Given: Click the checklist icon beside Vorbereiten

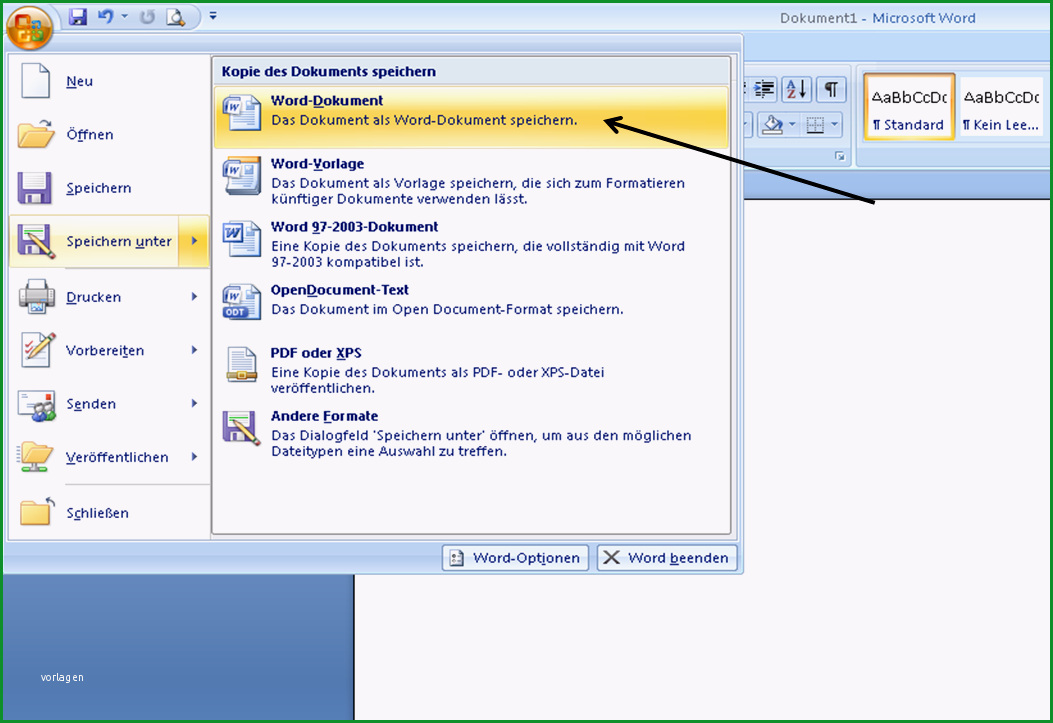Looking at the screenshot, I should pos(37,350).
